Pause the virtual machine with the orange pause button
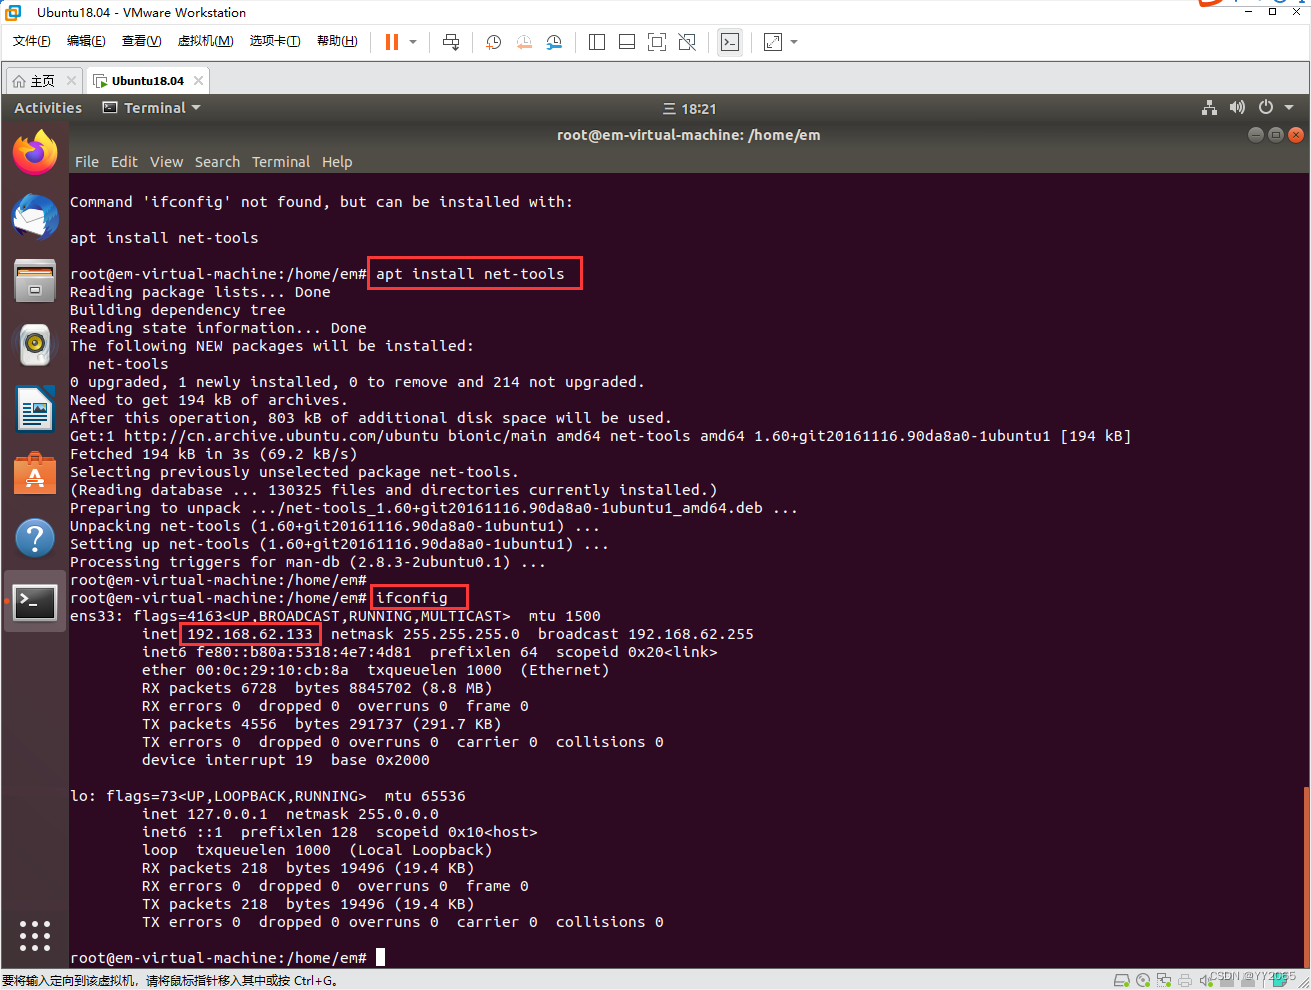1311x990 pixels. click(391, 42)
